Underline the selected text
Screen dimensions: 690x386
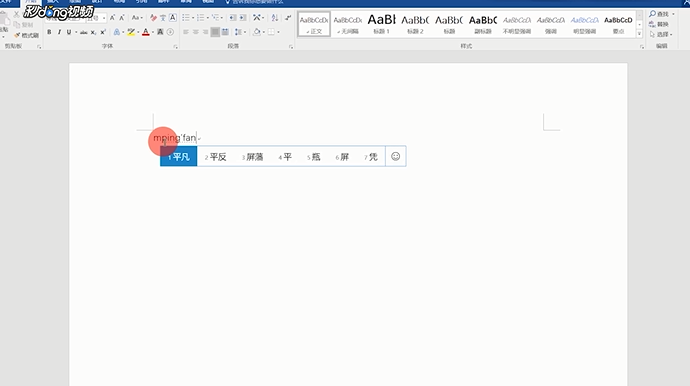coord(69,32)
